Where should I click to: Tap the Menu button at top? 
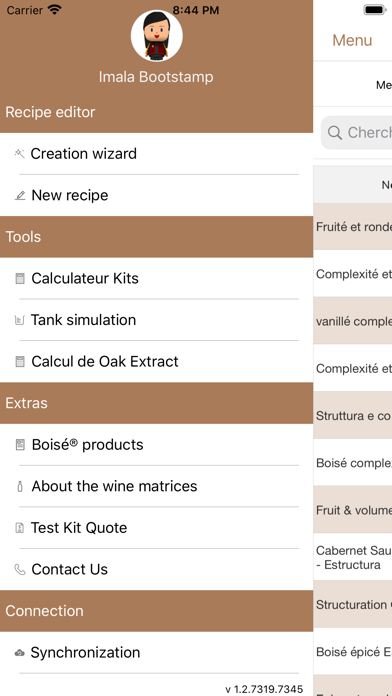point(352,40)
